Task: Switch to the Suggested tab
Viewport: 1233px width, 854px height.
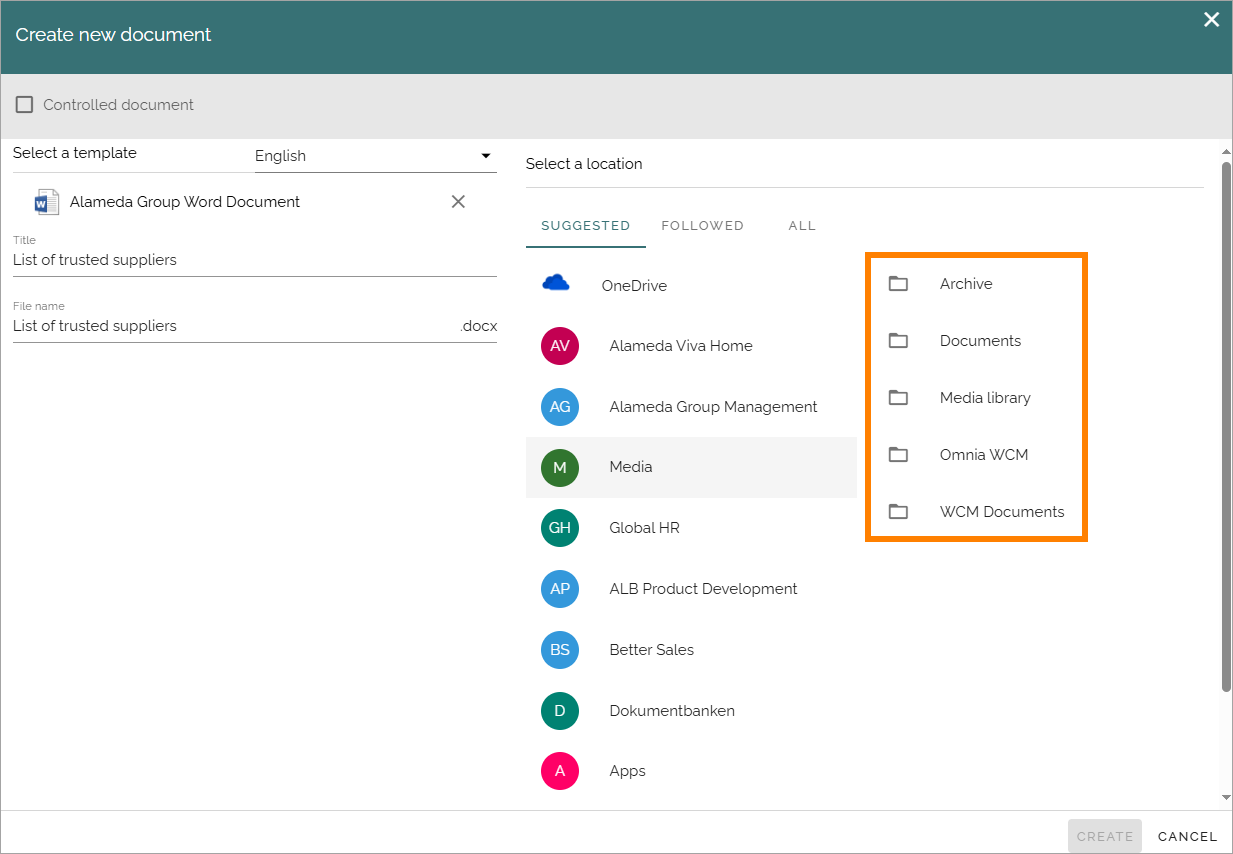Action: coord(586,226)
